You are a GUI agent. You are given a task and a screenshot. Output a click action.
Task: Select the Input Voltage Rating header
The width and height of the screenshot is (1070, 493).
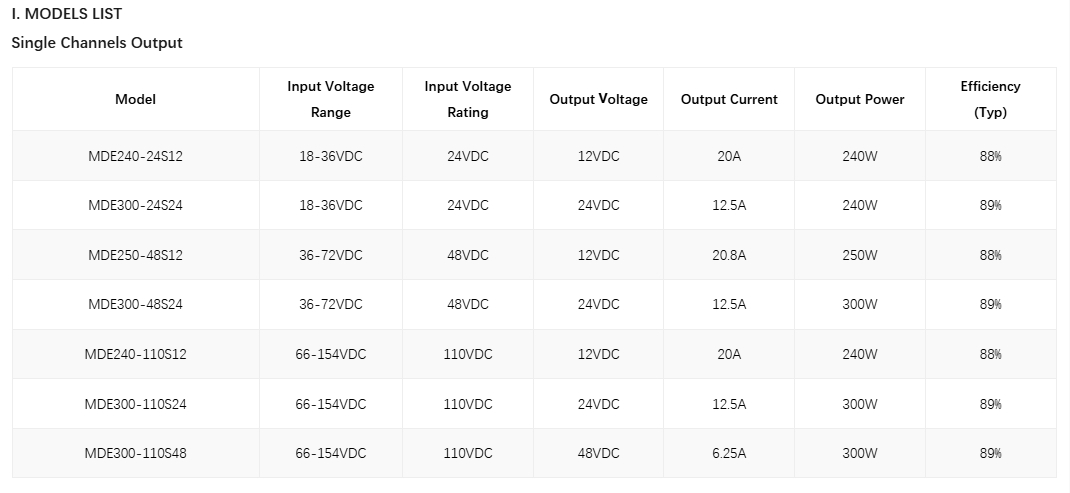click(x=467, y=100)
